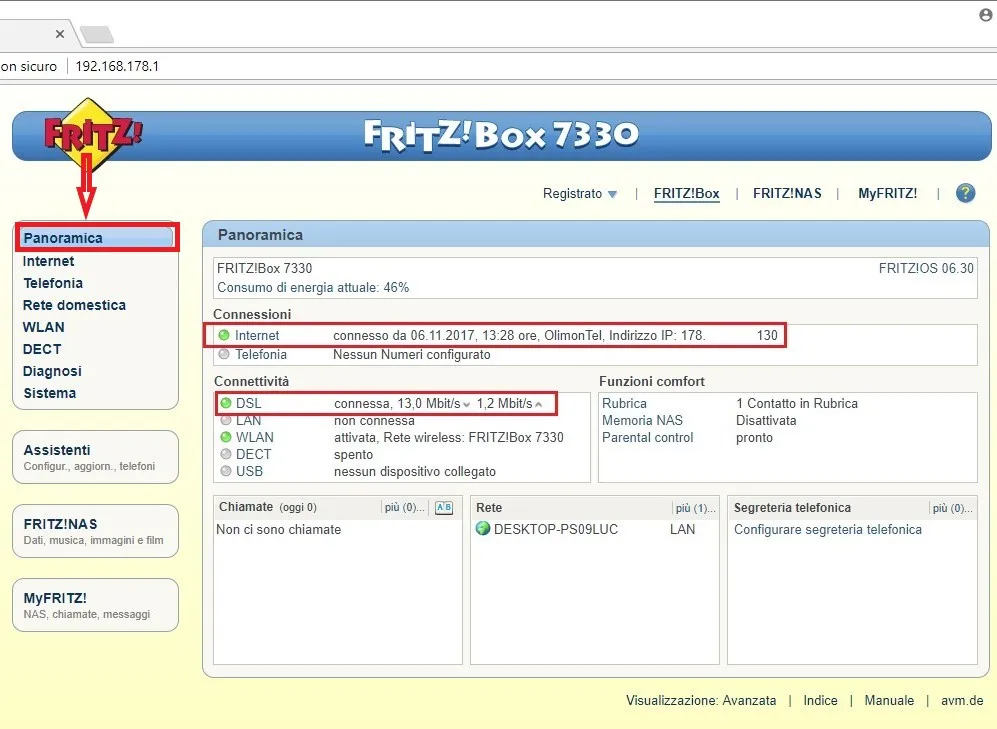Open the Configurare segreteria telefonica link
Screen dimensions: 997x729
[828, 529]
